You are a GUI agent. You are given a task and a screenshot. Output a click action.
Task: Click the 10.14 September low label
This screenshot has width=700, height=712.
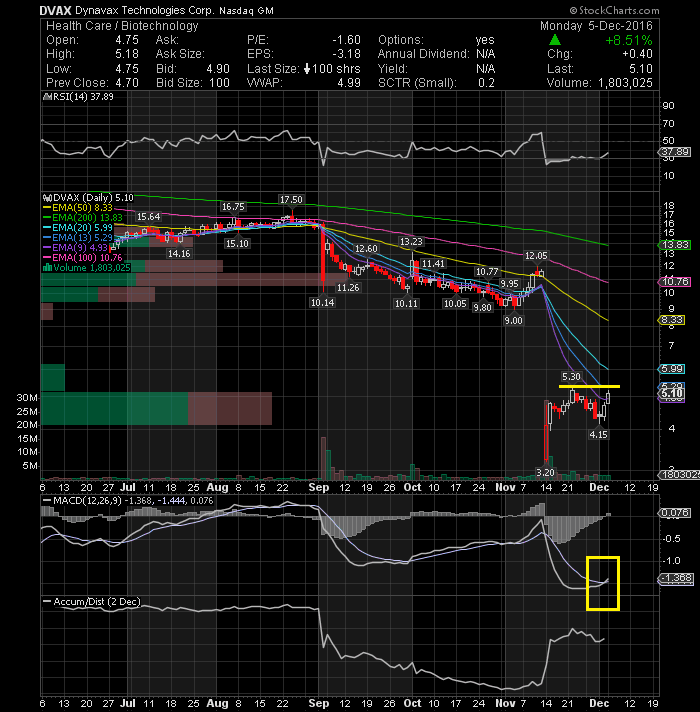tap(322, 302)
